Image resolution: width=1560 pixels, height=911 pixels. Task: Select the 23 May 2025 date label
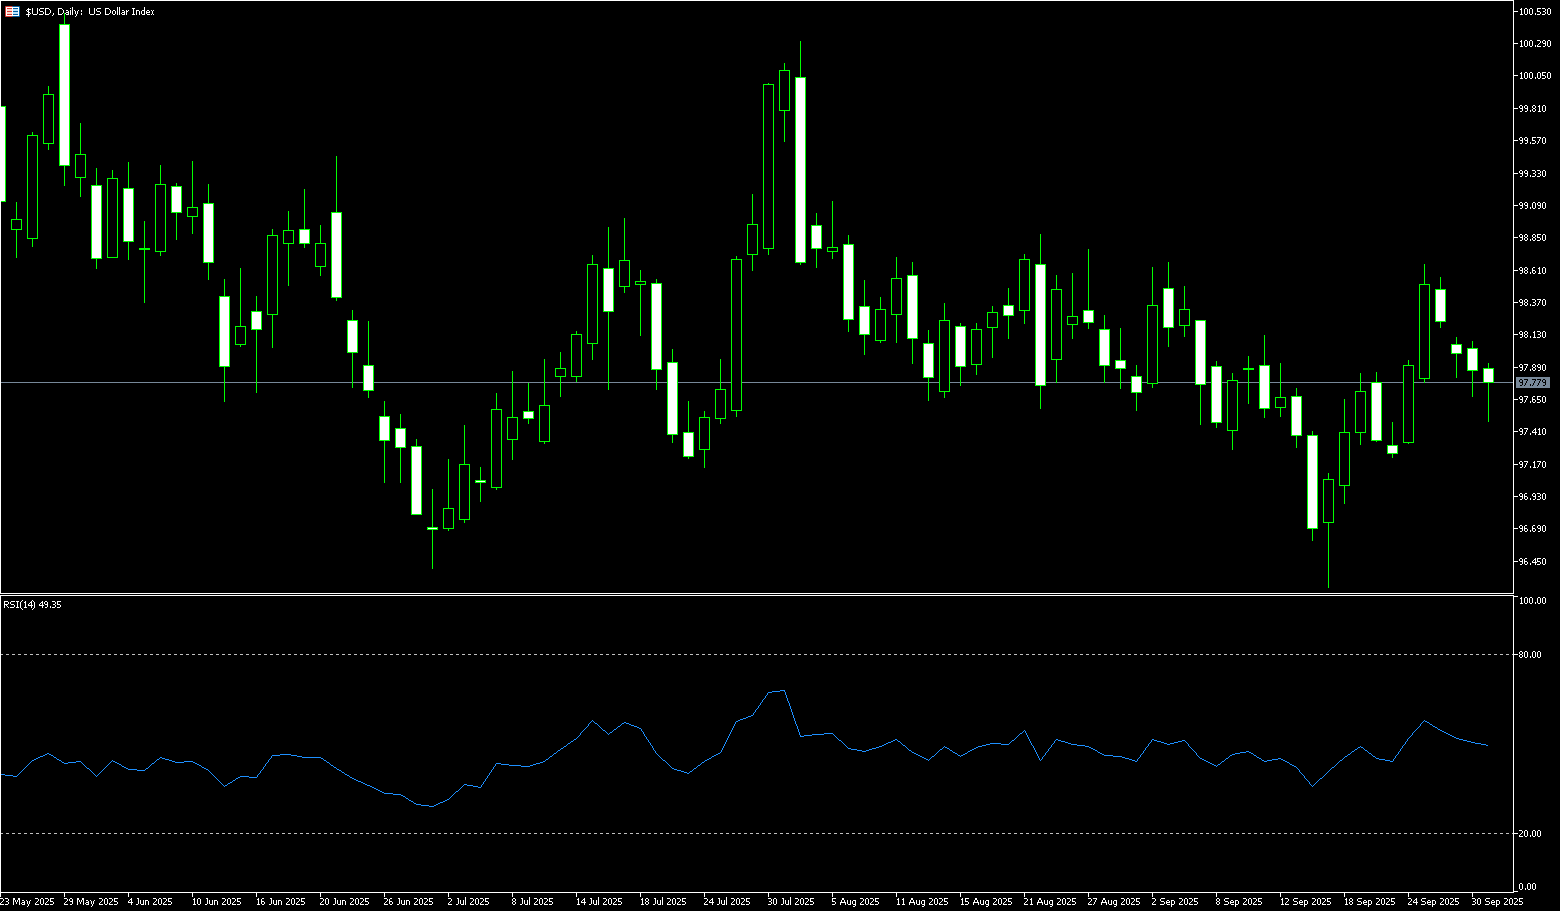point(27,902)
